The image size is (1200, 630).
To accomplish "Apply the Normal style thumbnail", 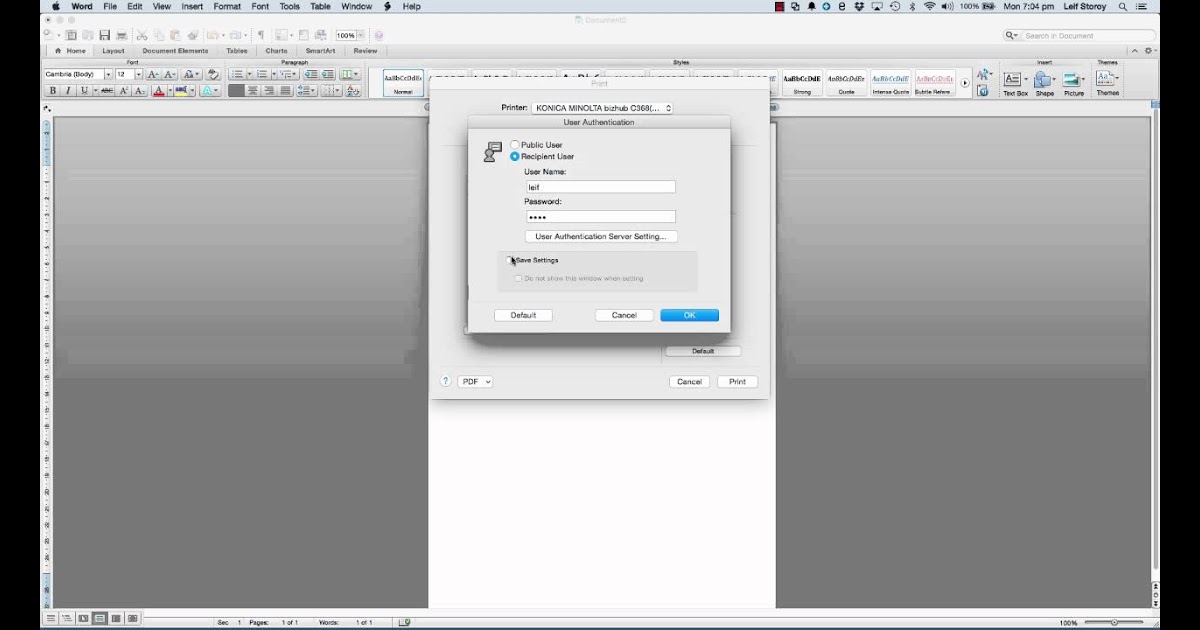I will (403, 83).
